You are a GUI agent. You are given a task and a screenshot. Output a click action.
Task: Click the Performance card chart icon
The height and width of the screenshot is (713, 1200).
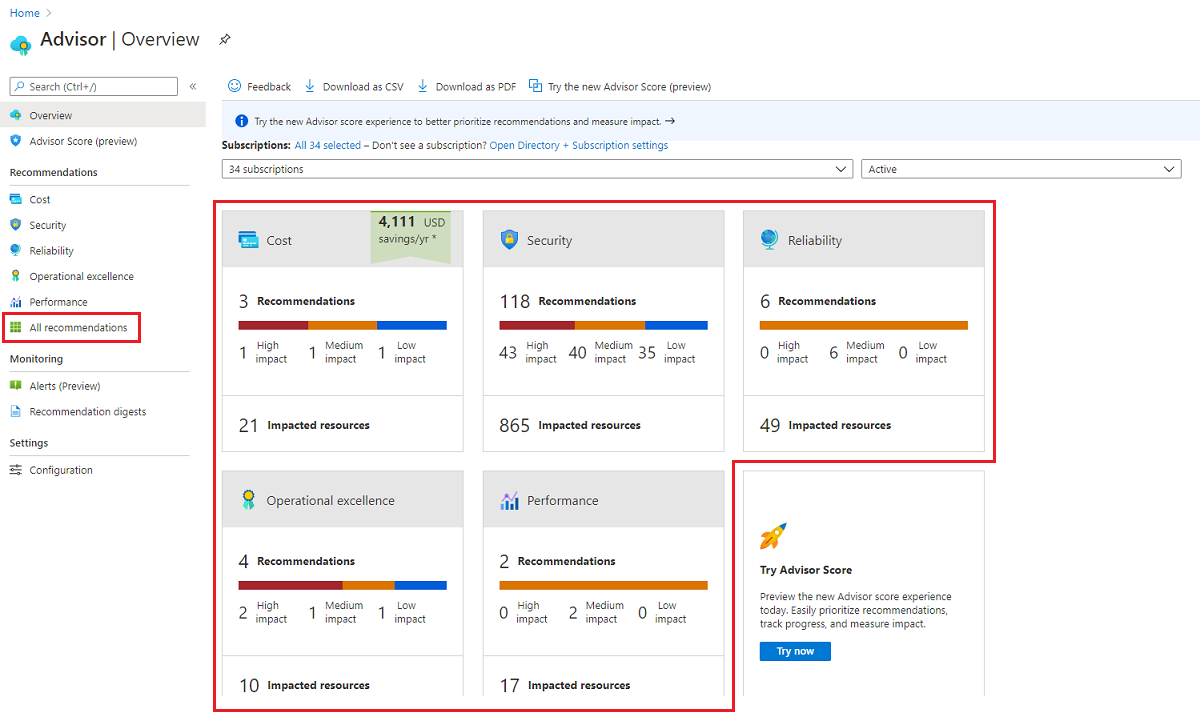click(509, 500)
